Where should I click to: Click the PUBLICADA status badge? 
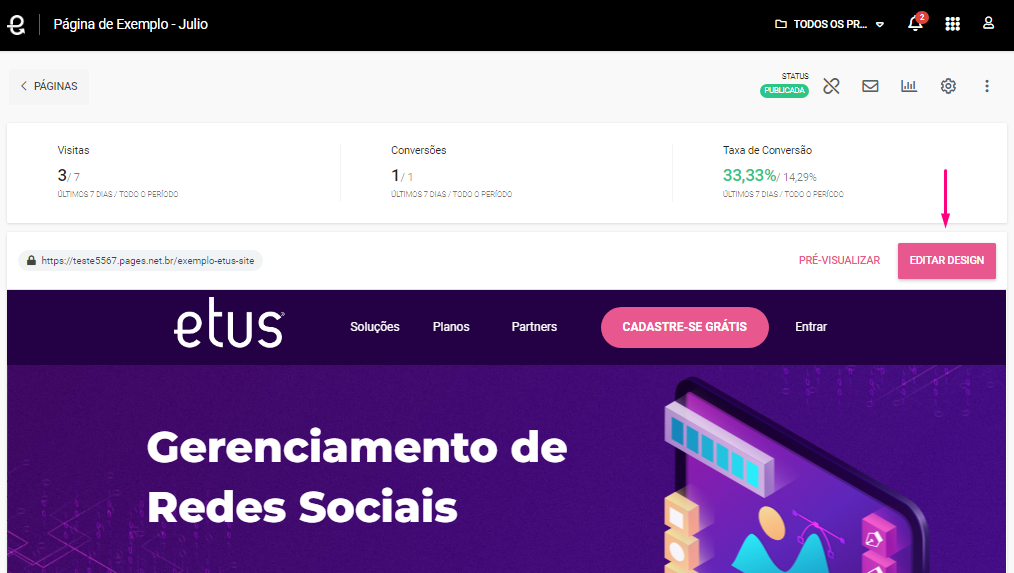pyautogui.click(x=784, y=91)
